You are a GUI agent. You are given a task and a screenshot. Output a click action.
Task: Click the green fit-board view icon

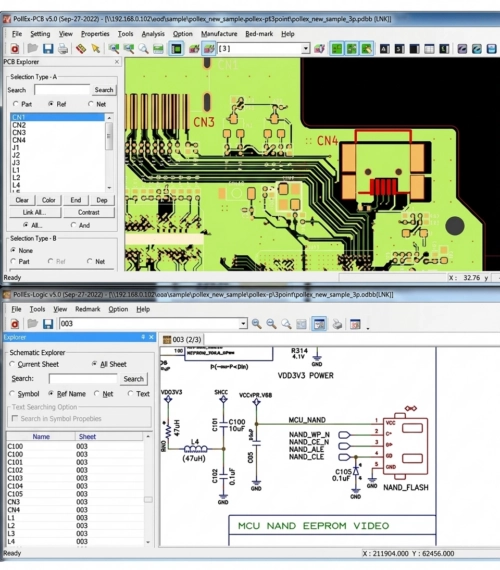pos(158,48)
